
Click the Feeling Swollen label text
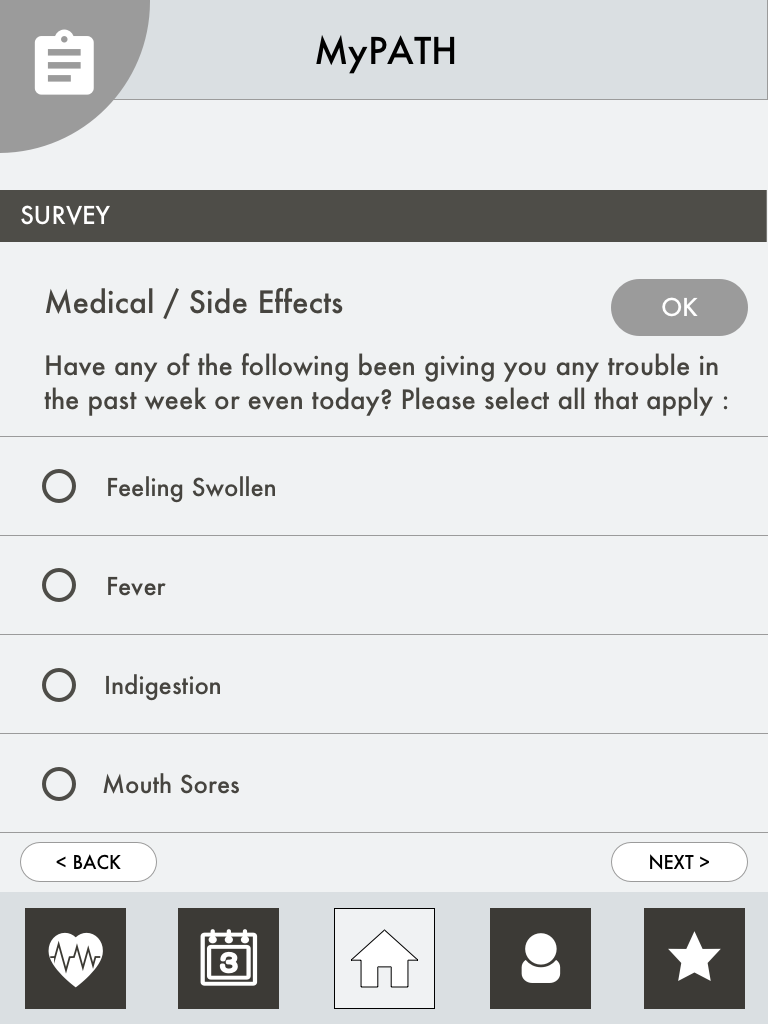[191, 488]
